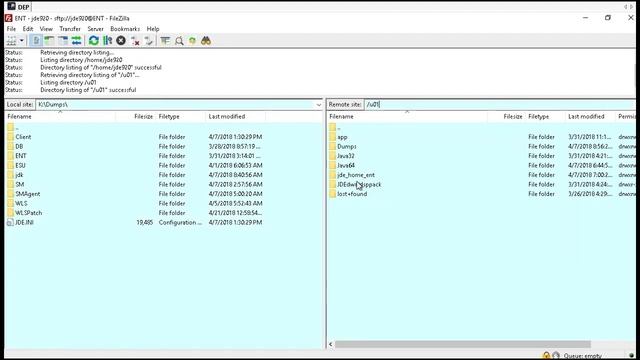Open the Bookmarks menu
Image resolution: width=640 pixels, height=360 pixels.
(125, 29)
